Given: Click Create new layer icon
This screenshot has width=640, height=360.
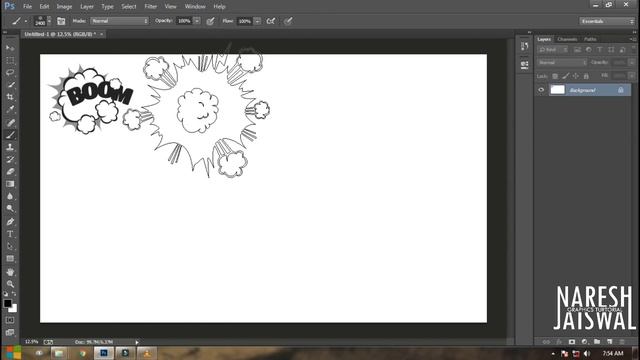Looking at the screenshot, I should pos(610,342).
